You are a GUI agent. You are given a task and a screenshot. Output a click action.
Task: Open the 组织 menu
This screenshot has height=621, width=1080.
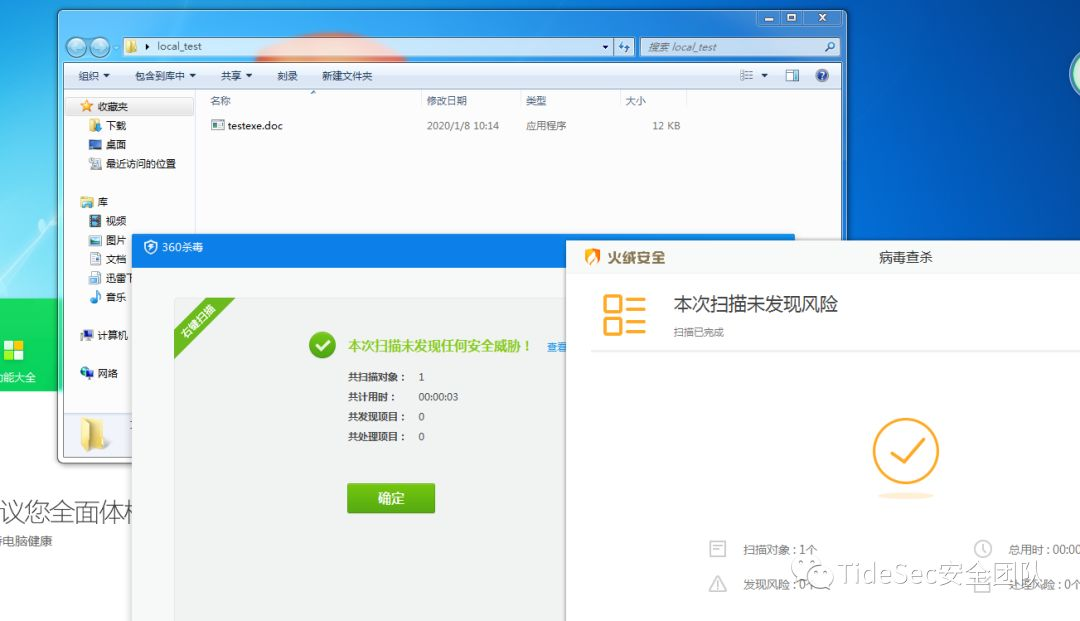tap(94, 76)
